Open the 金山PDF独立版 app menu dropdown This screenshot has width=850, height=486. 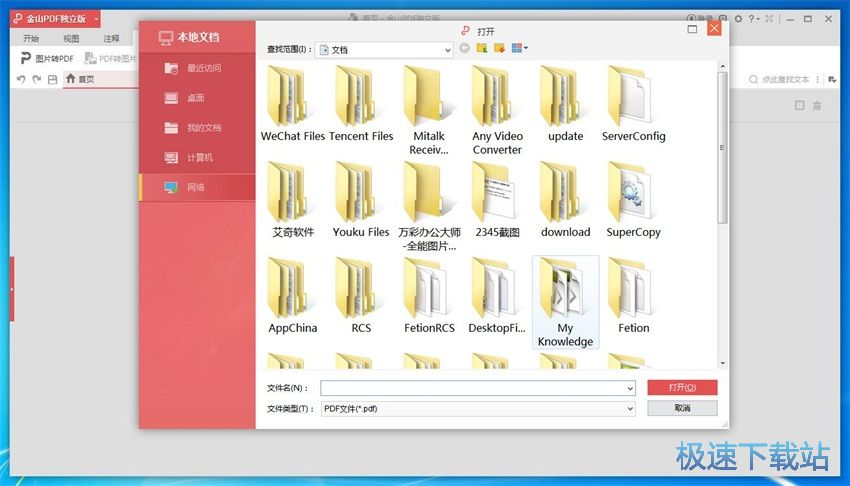click(x=96, y=18)
